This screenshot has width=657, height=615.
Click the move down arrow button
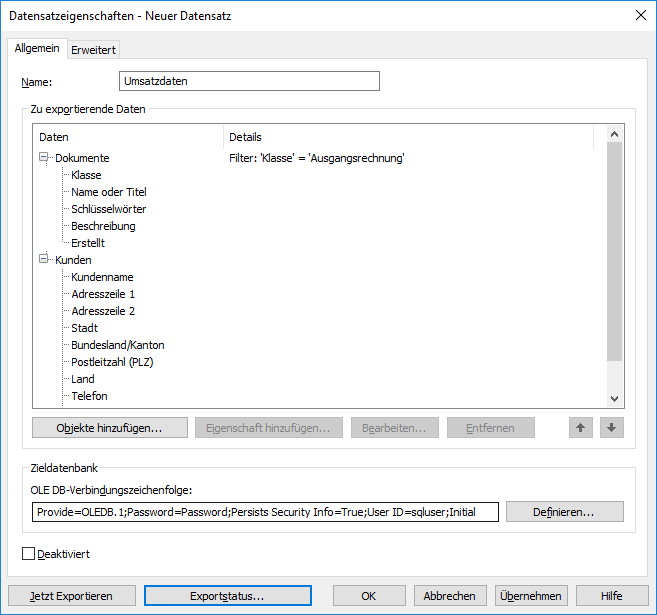click(x=612, y=428)
